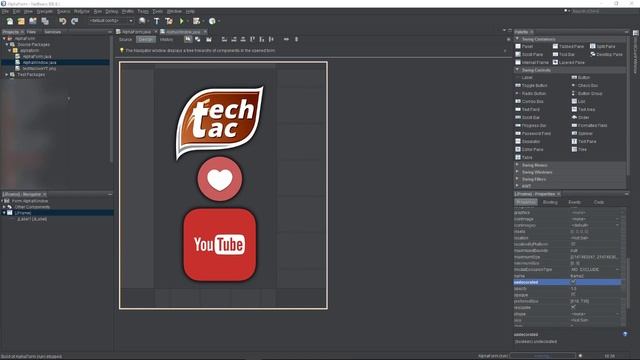Click the New File toolbar icon
Image resolution: width=640 pixels, height=360 pixels.
(x=10, y=21)
